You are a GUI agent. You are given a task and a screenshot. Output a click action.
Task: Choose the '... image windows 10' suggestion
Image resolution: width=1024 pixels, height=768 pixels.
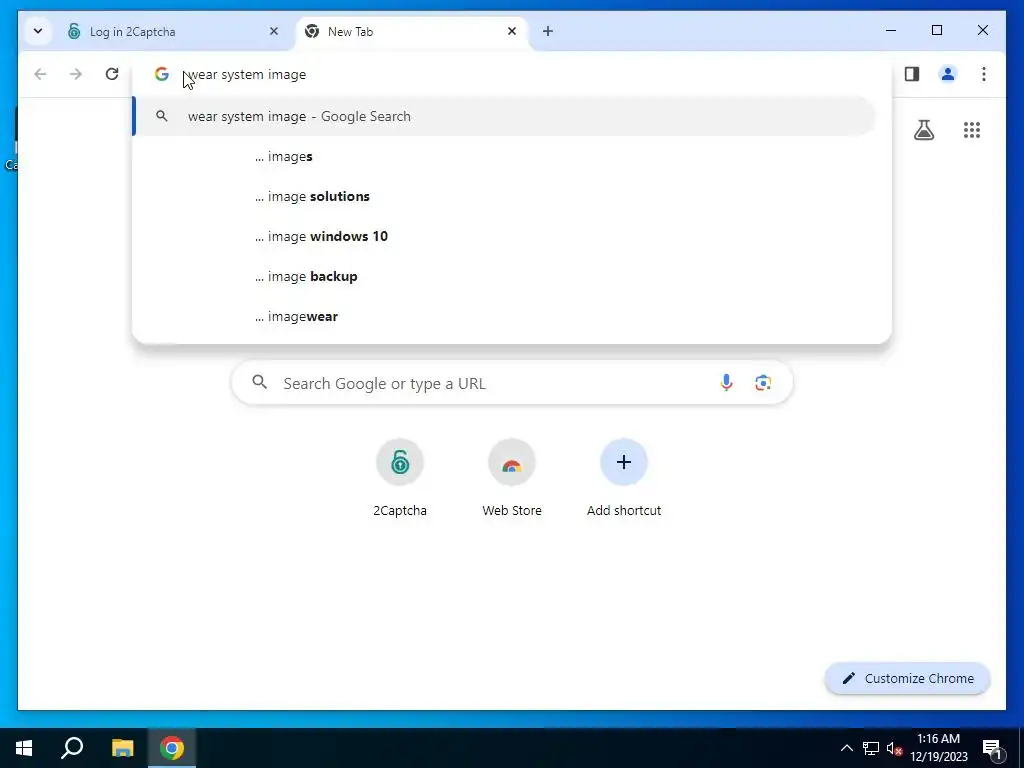coord(504,236)
